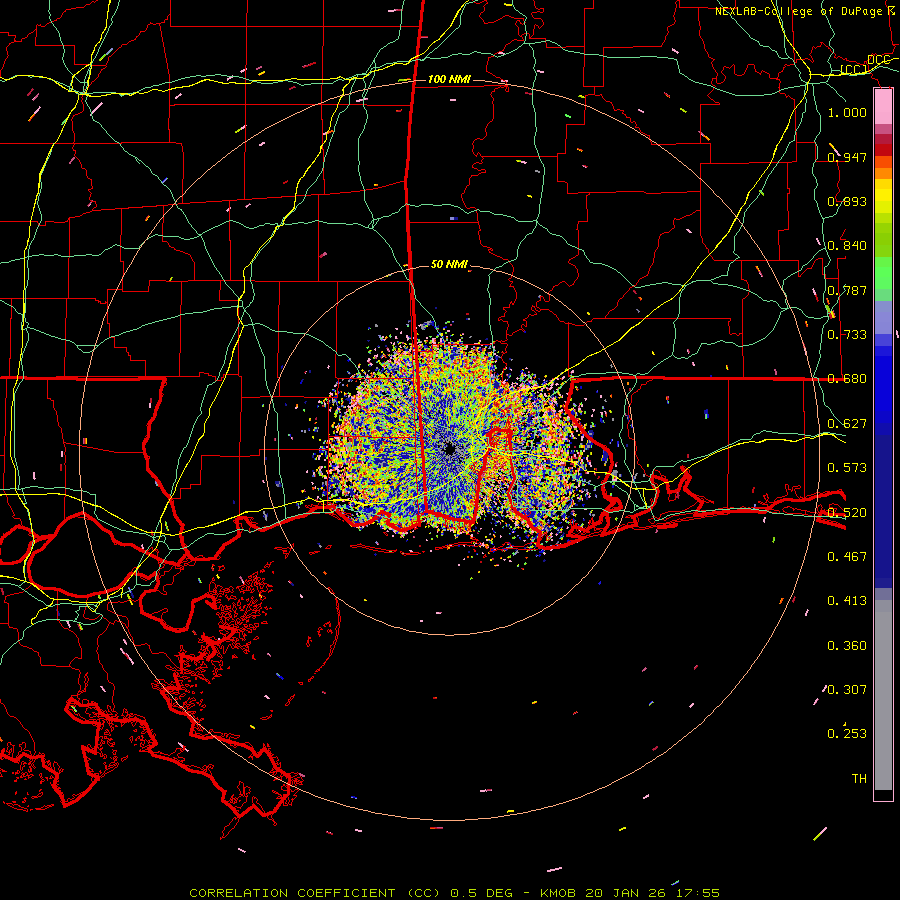Viewport: 900px width, 900px height.
Task: Click the 0.573 scale value
Action: [847, 468]
